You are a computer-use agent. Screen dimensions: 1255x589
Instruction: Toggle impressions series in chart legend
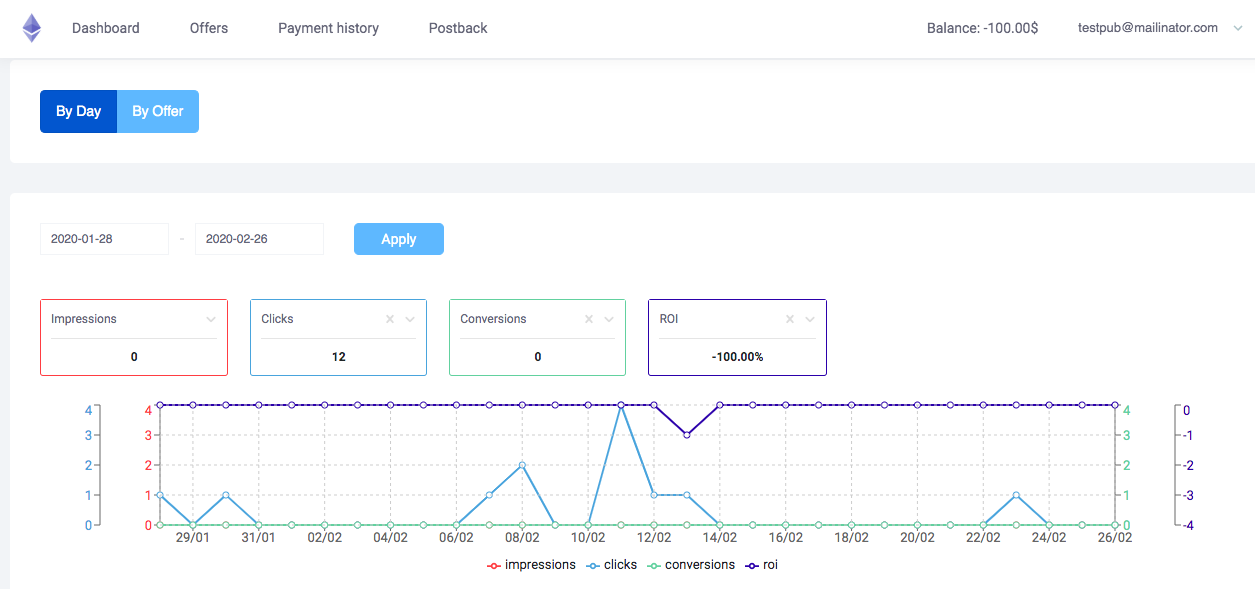click(x=531, y=565)
